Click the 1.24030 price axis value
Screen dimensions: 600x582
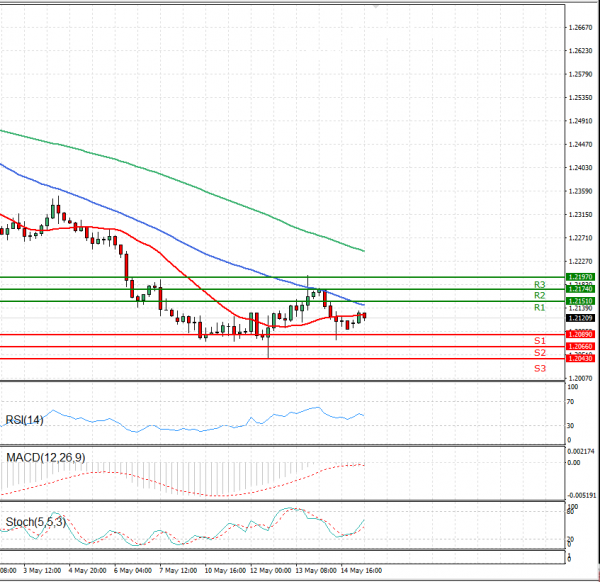pyautogui.click(x=580, y=168)
